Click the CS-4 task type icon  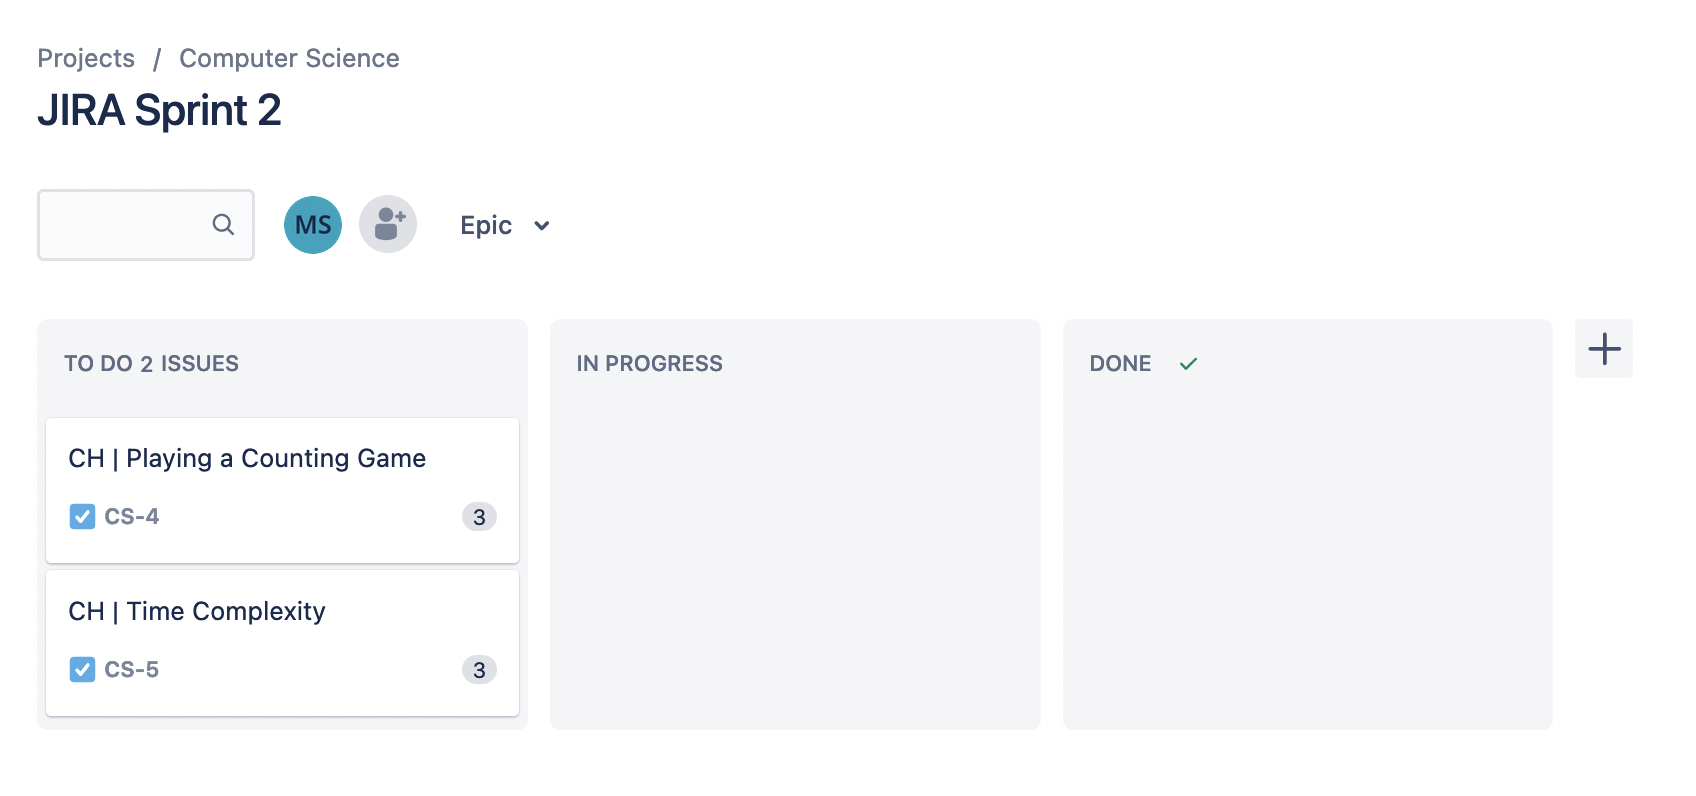[82, 517]
